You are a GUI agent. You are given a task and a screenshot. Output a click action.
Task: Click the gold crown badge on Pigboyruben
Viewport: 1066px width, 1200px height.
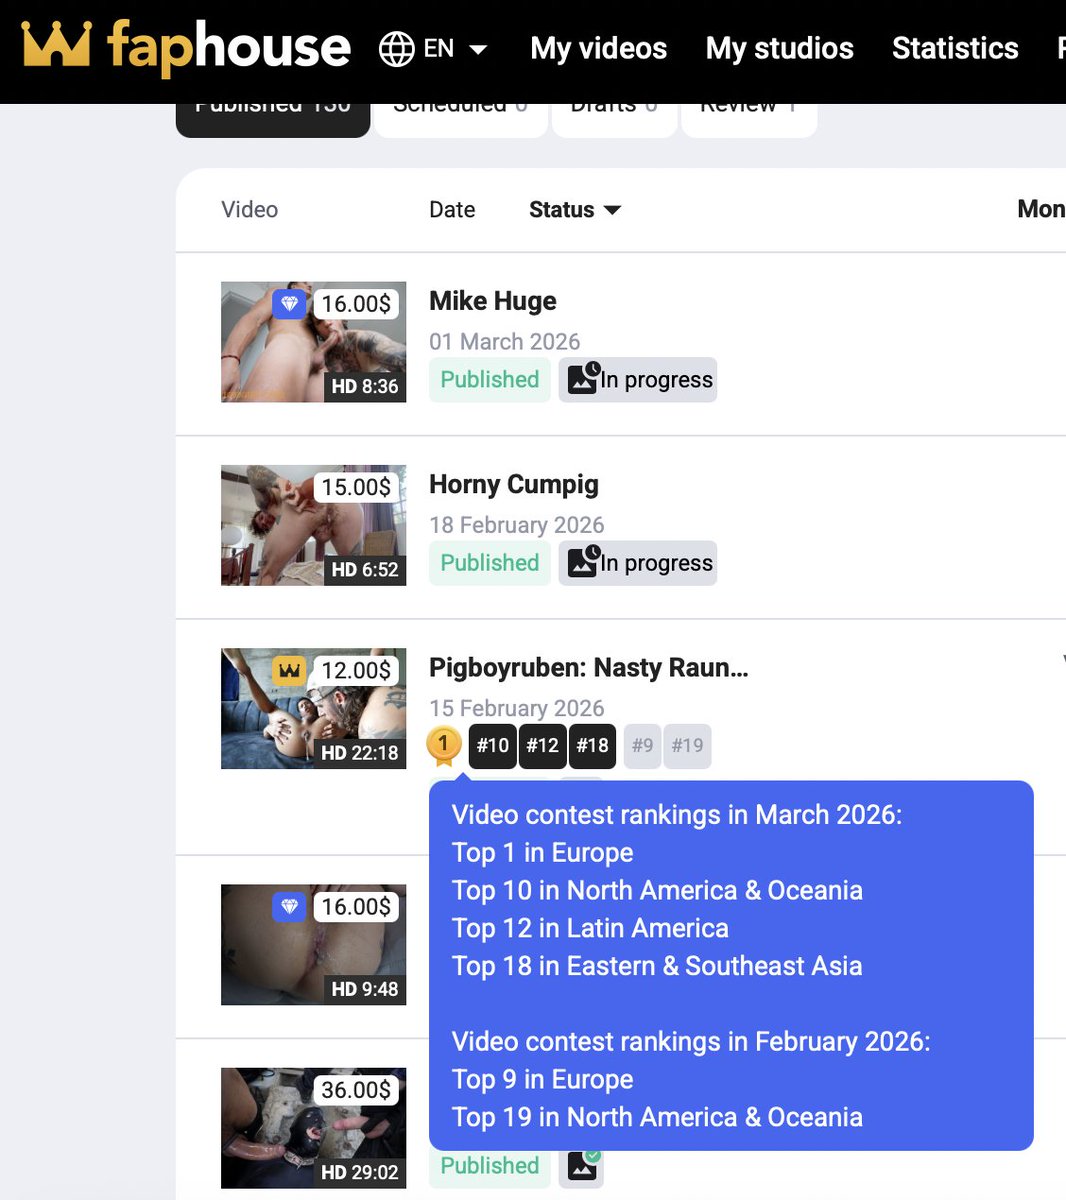(x=290, y=670)
